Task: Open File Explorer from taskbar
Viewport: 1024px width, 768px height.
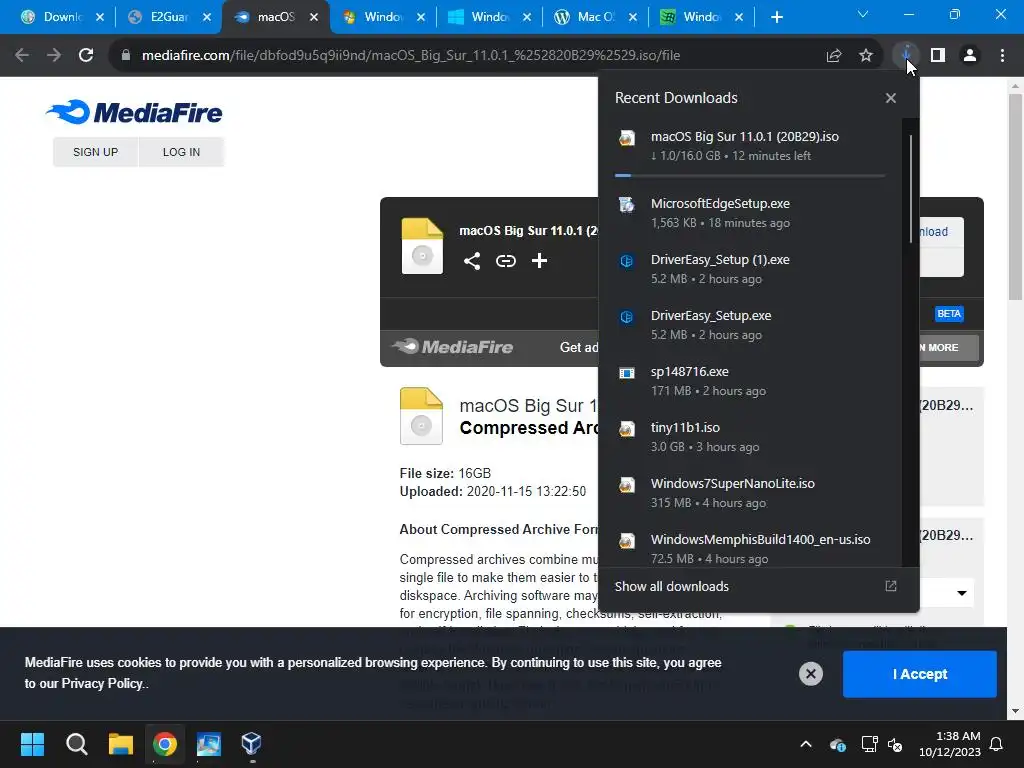Action: pyautogui.click(x=121, y=744)
